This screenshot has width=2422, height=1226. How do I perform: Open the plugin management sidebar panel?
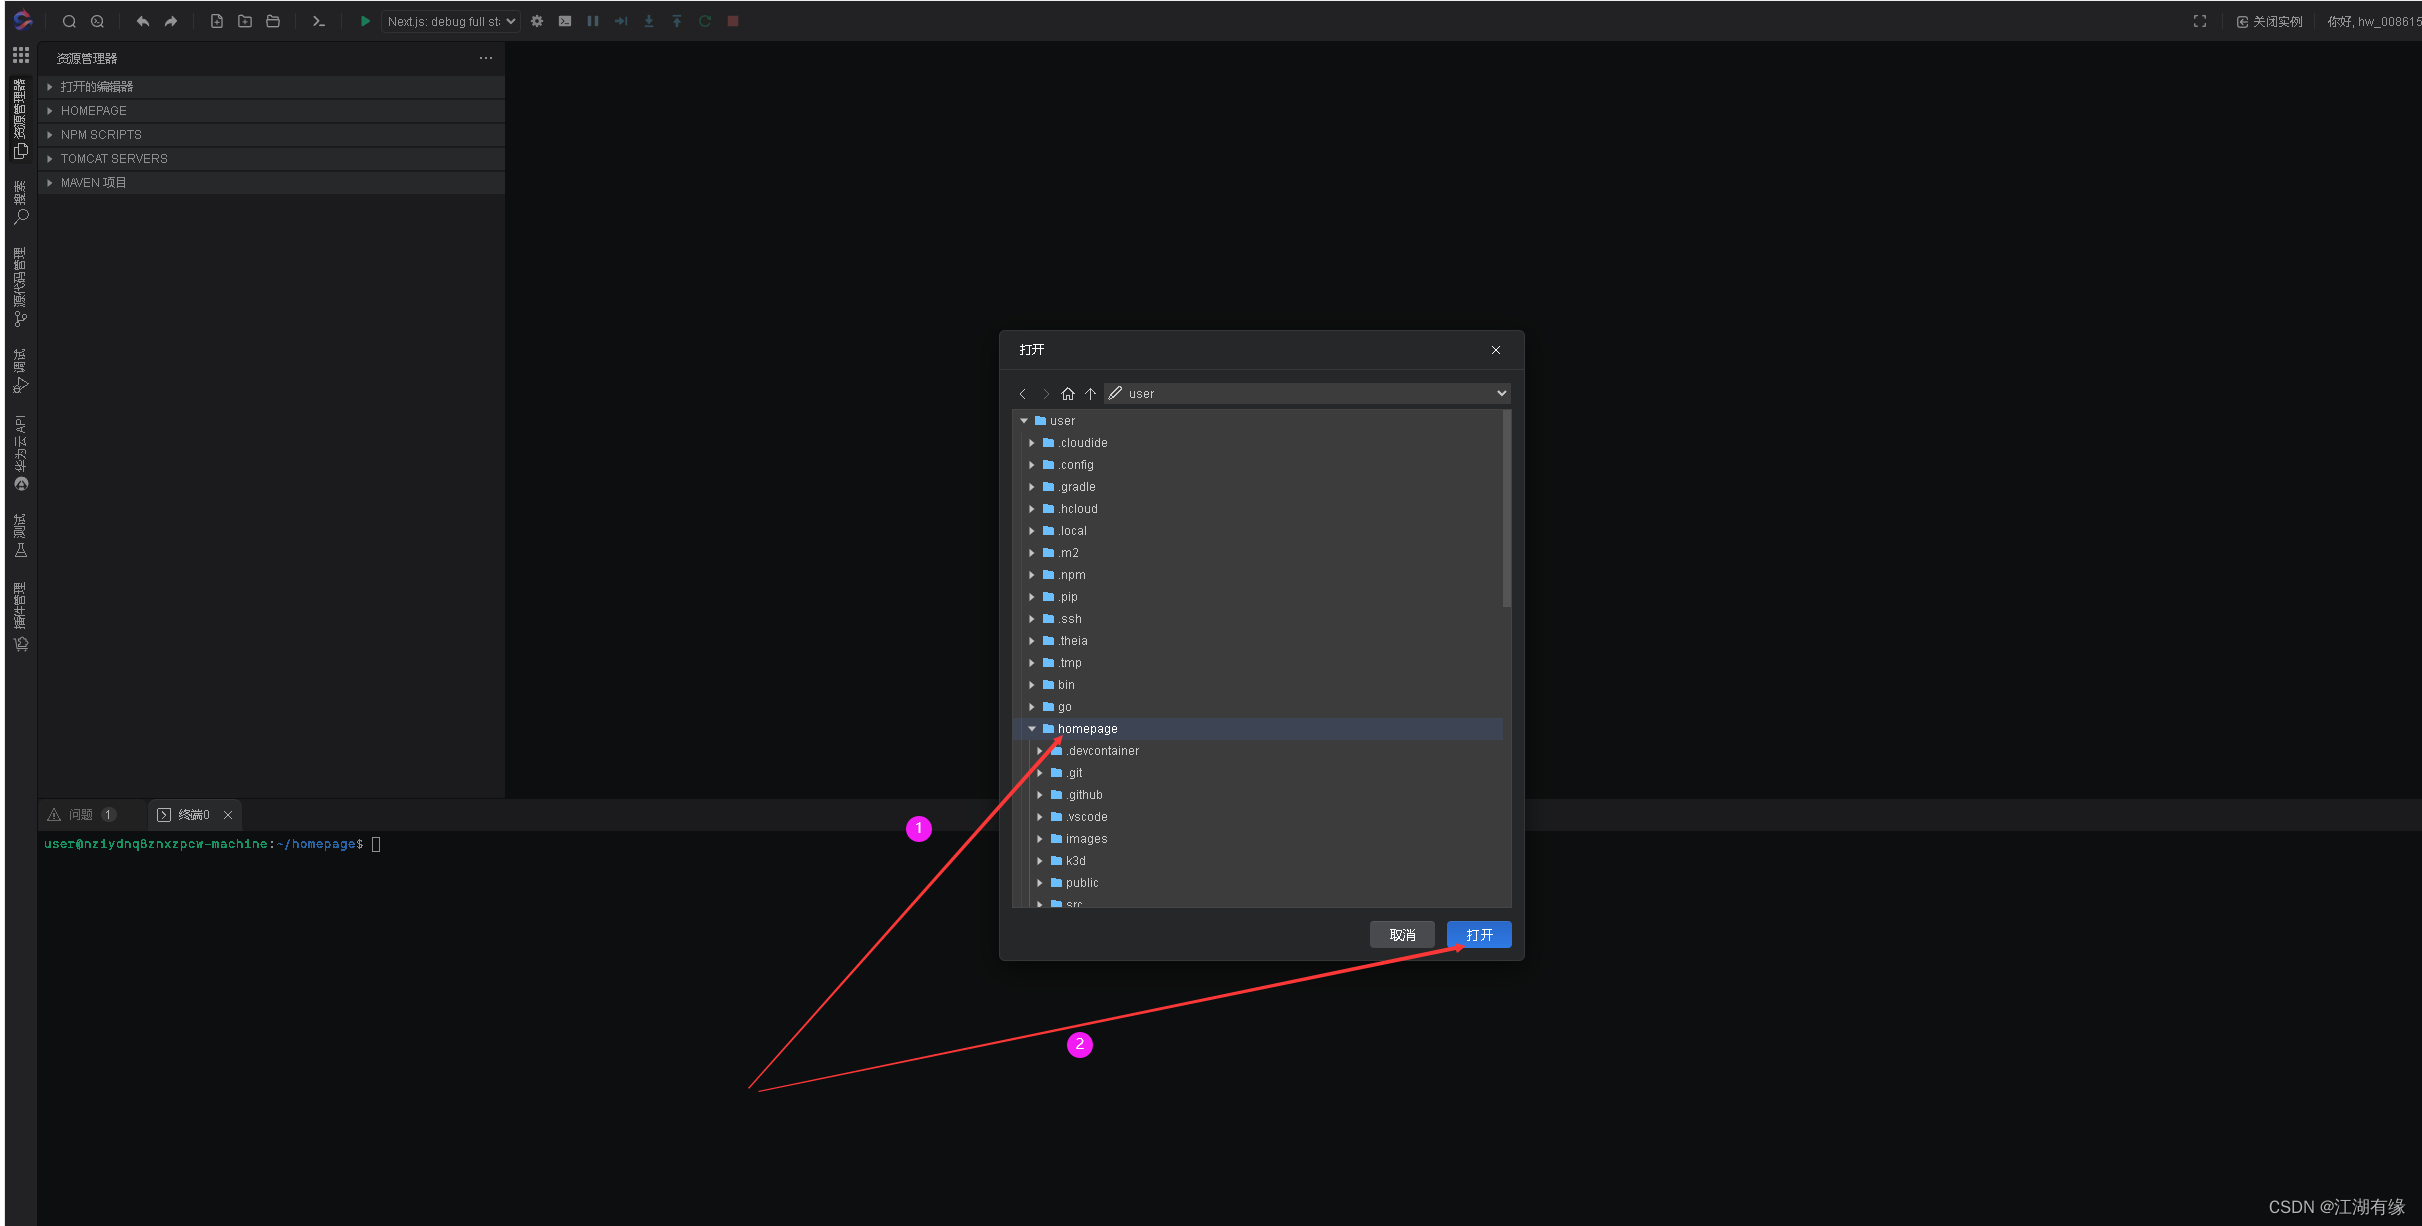[x=20, y=617]
